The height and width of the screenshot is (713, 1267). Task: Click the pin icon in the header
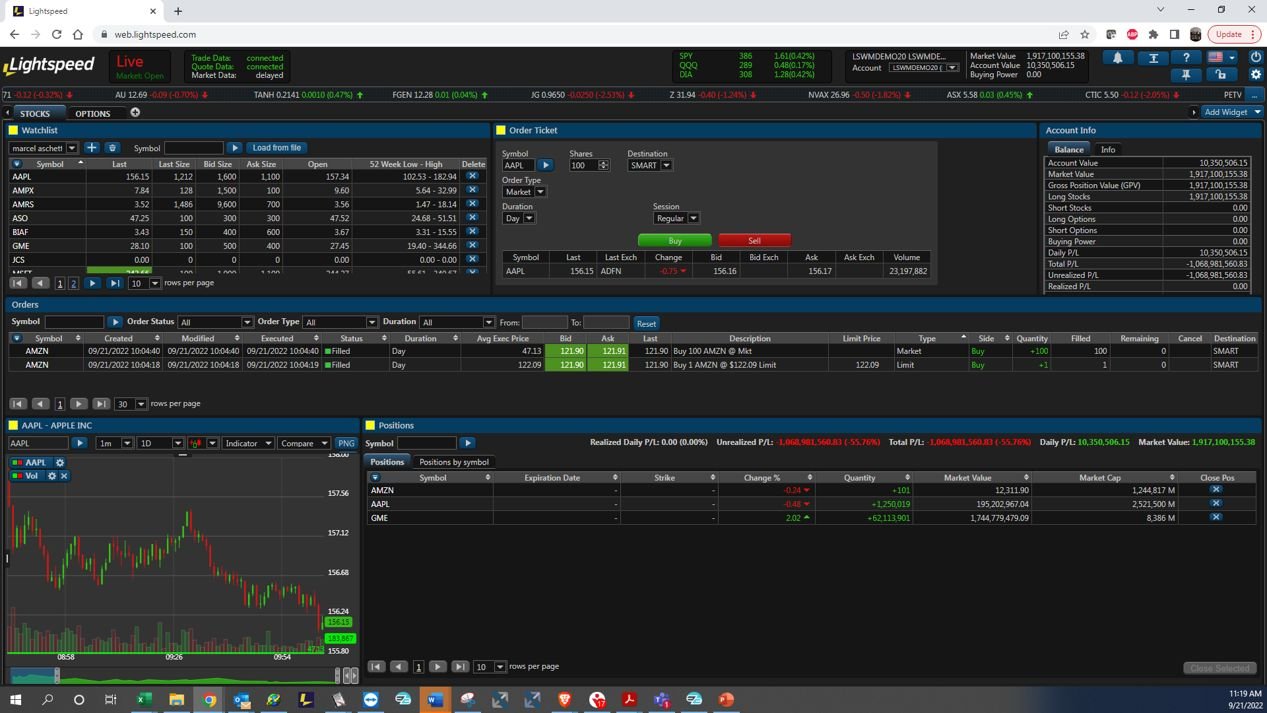click(1186, 75)
